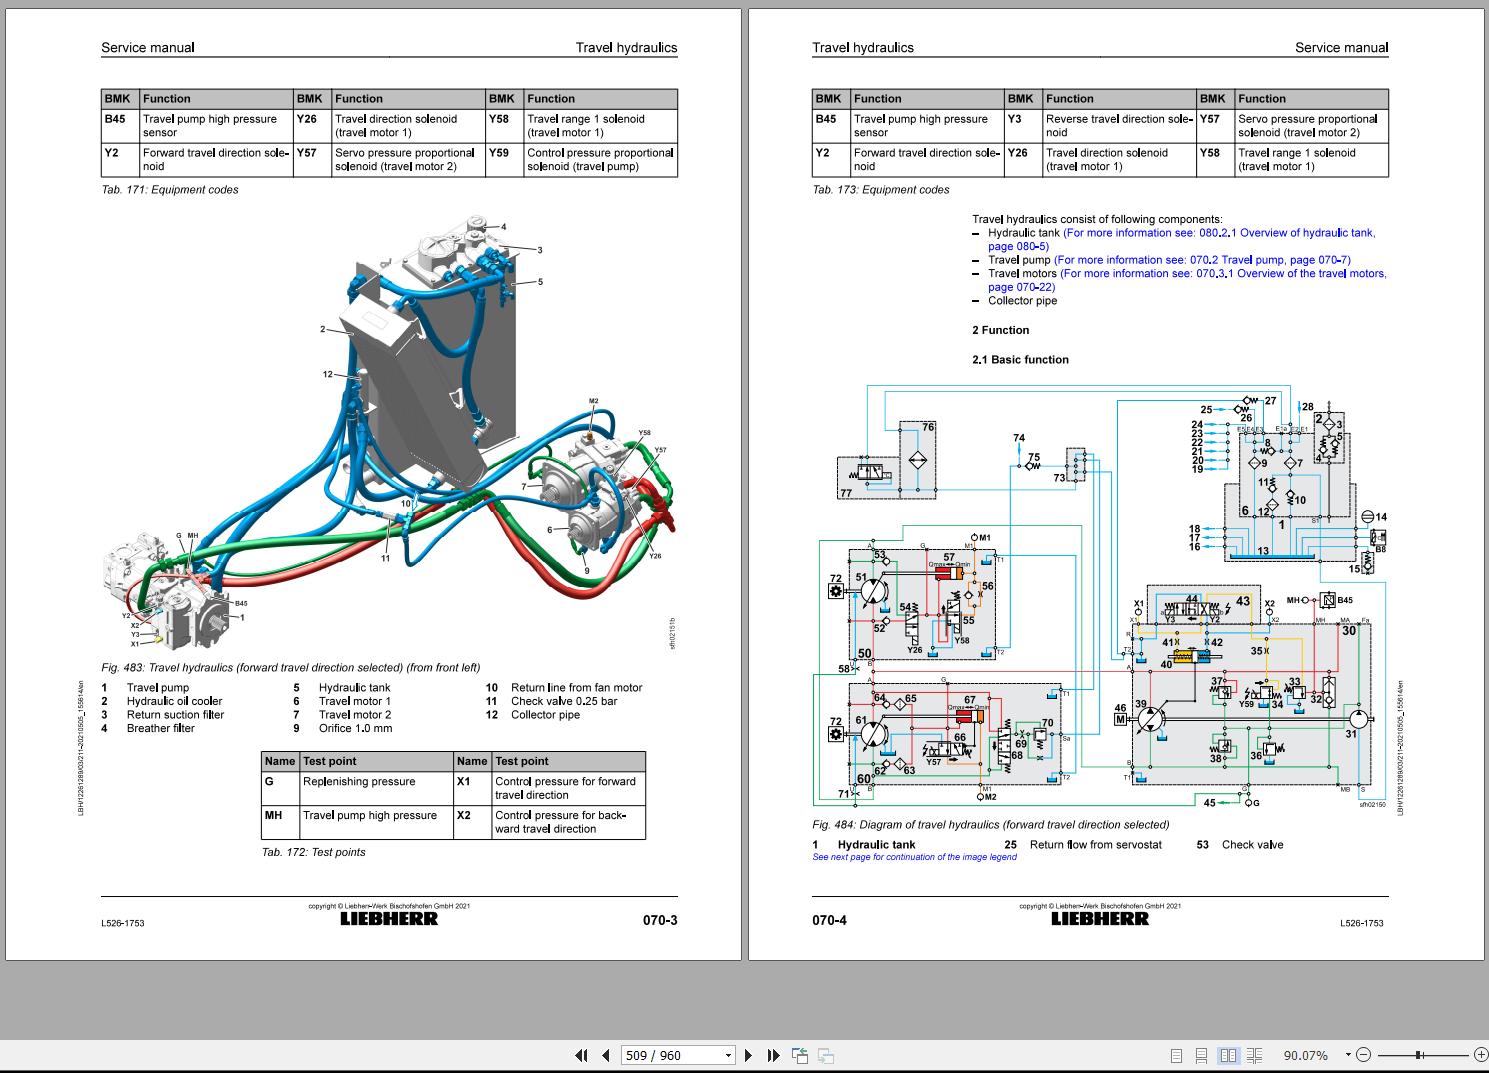Viewport: 1489px width, 1073px height.
Task: Open Overview of the travel motors link
Action: (1223, 273)
